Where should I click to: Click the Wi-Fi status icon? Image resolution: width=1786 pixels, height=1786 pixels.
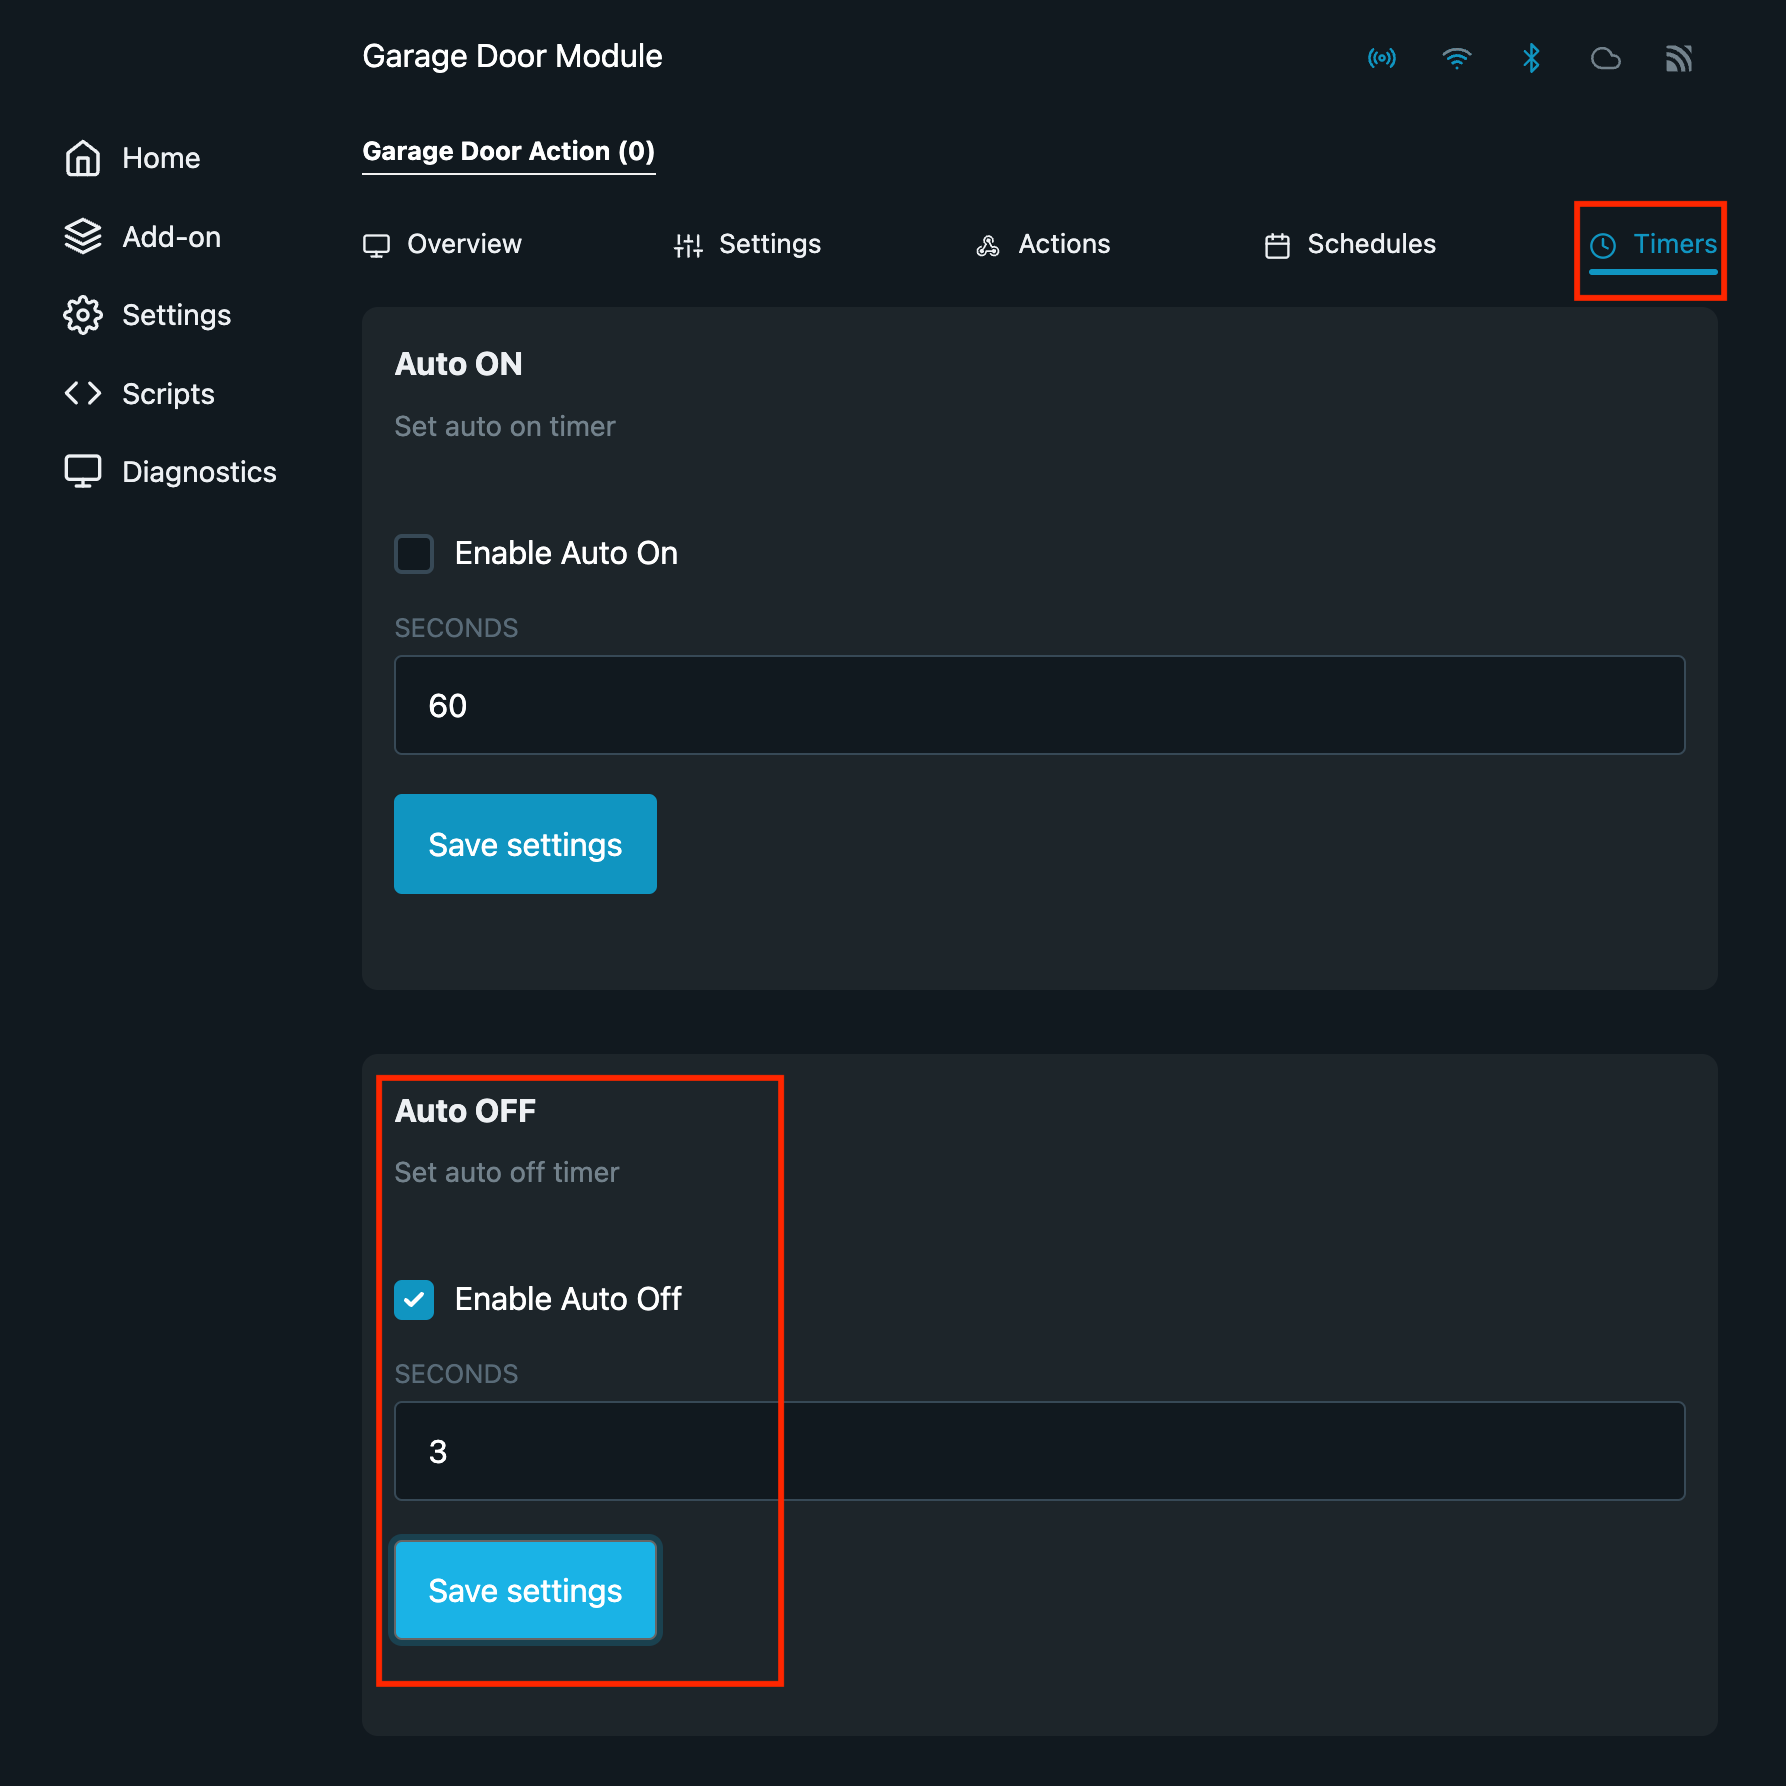[x=1456, y=58]
